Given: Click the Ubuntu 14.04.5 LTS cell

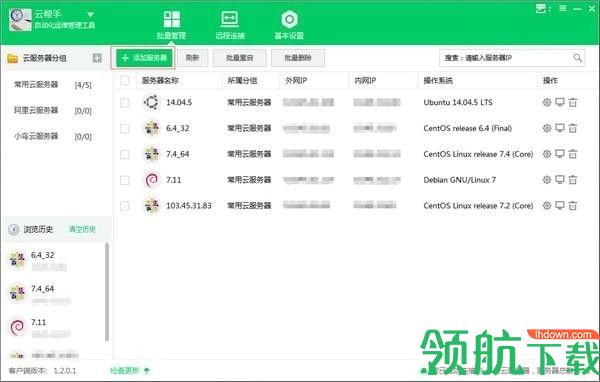Looking at the screenshot, I should point(458,102).
